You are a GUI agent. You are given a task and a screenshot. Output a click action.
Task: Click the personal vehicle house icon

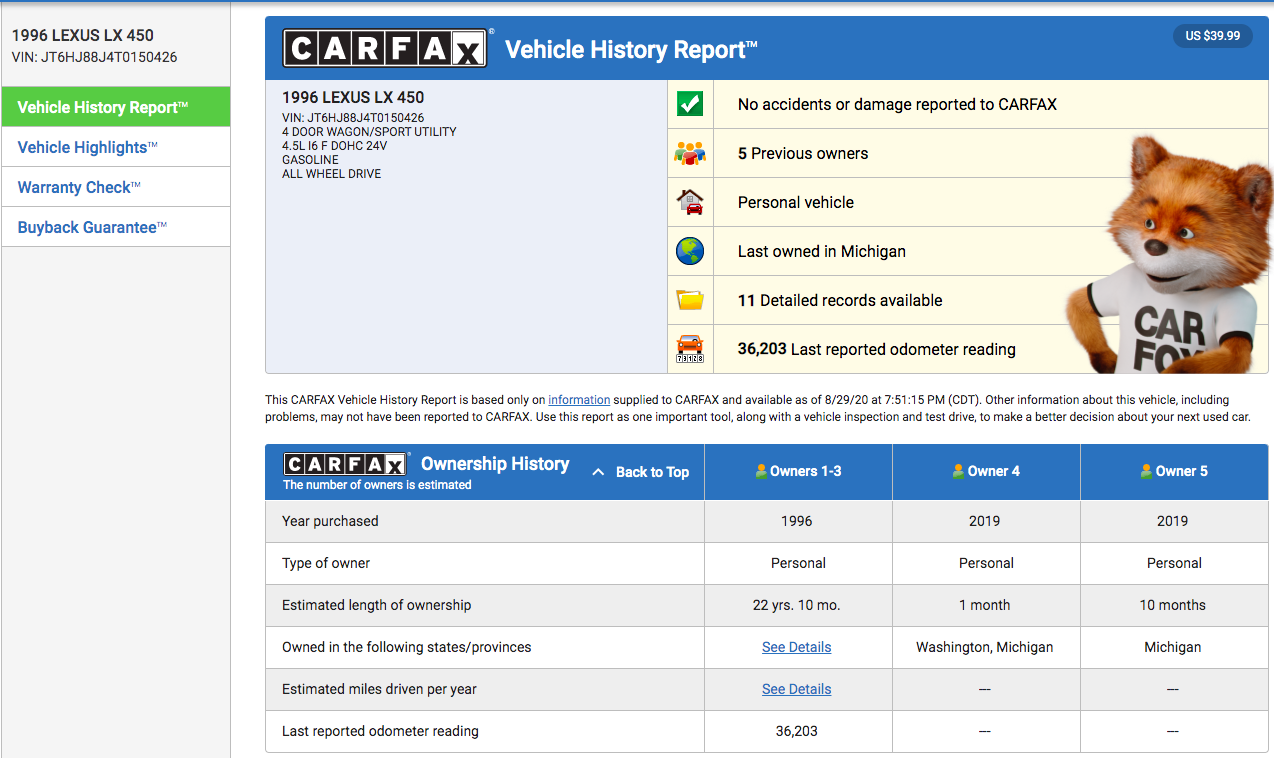coord(690,202)
